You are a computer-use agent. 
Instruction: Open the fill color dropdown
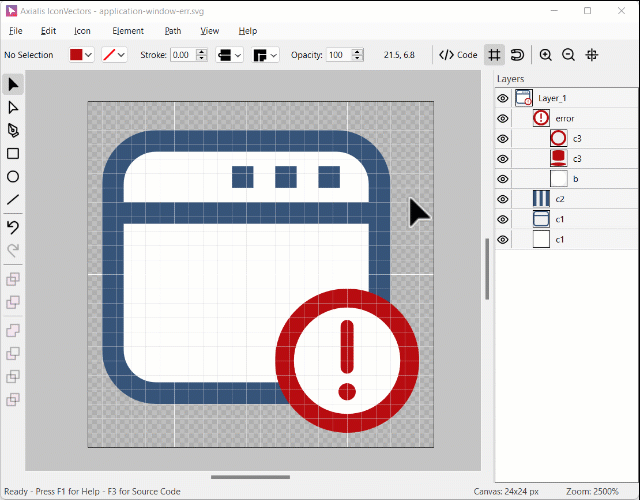88,55
